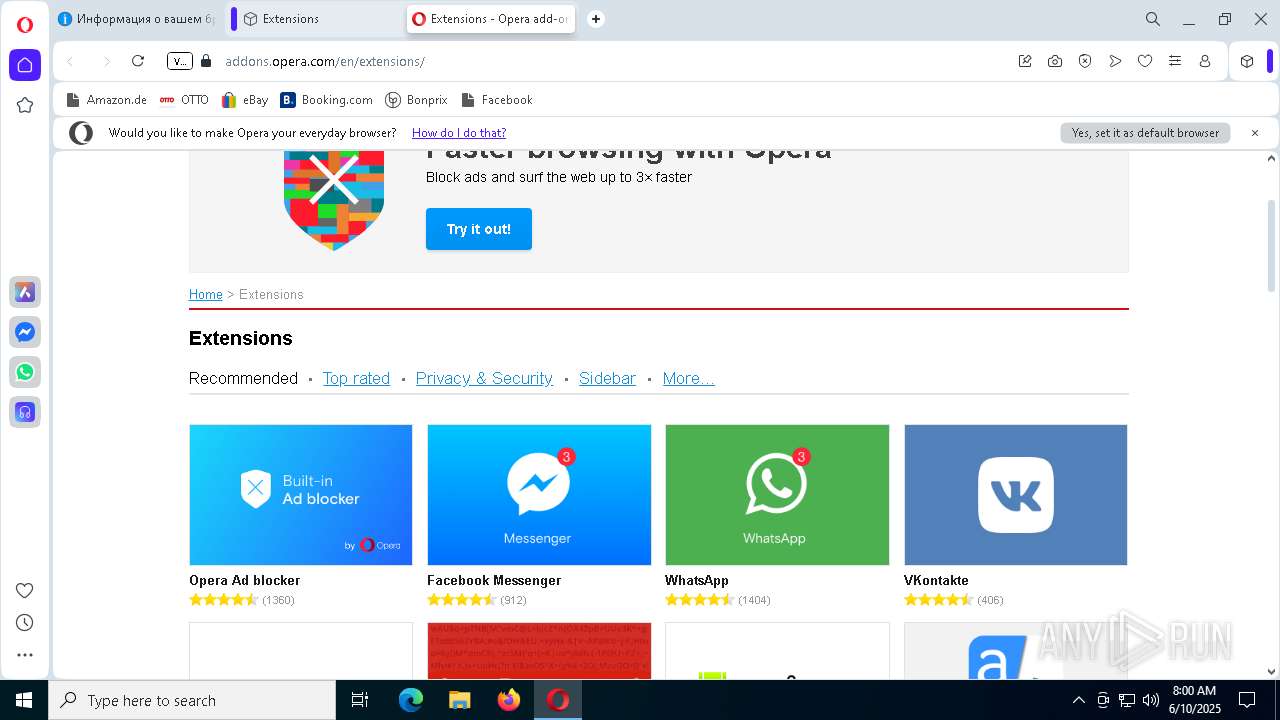This screenshot has width=1280, height=720.
Task: Open Aria AI sidebar icon
Action: point(25,292)
